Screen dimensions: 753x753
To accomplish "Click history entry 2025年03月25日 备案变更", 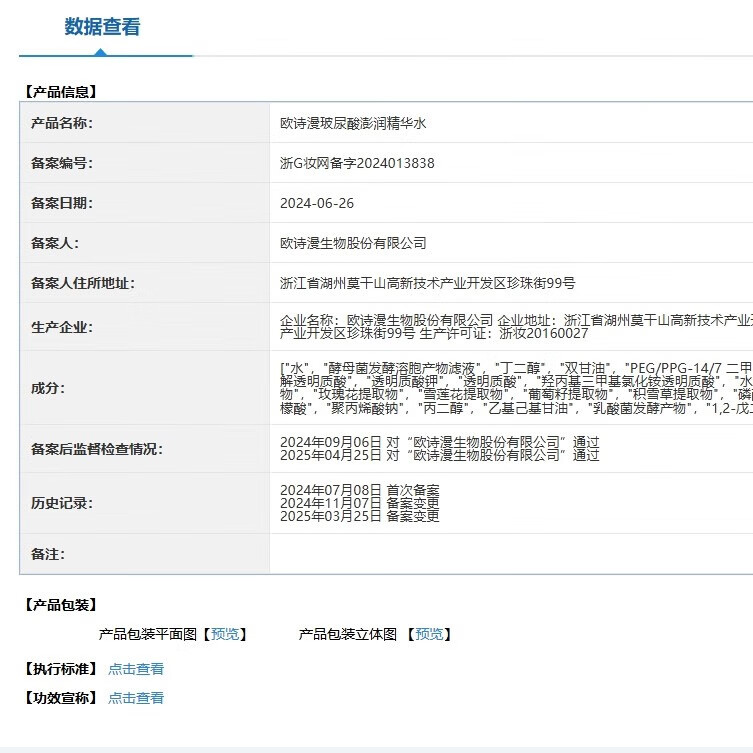I will point(360,516).
